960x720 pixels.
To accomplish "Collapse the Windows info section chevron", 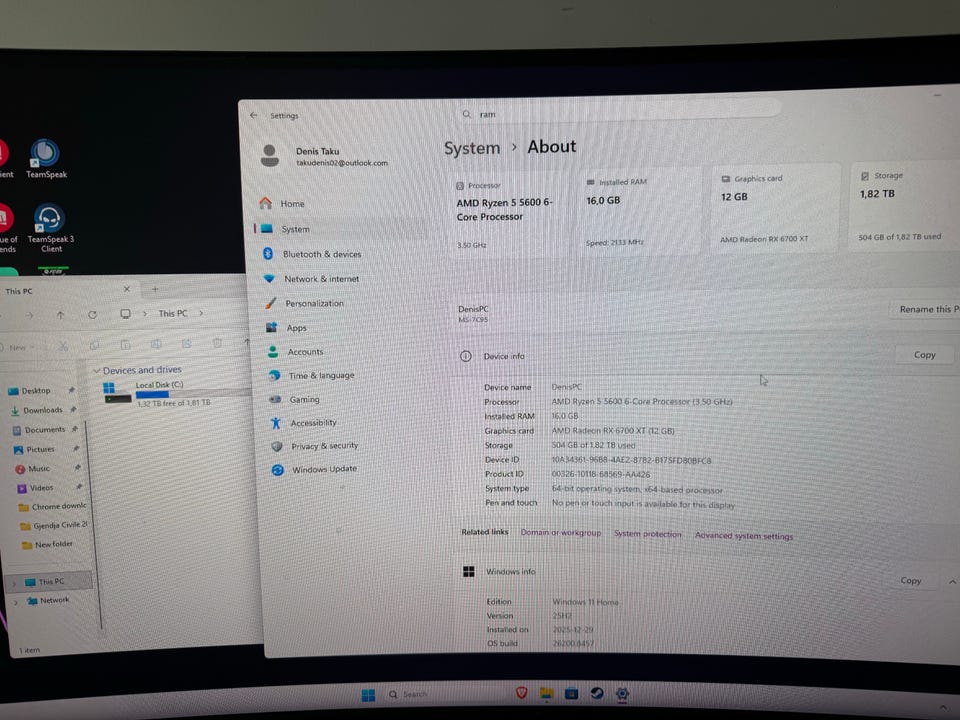I will point(952,582).
